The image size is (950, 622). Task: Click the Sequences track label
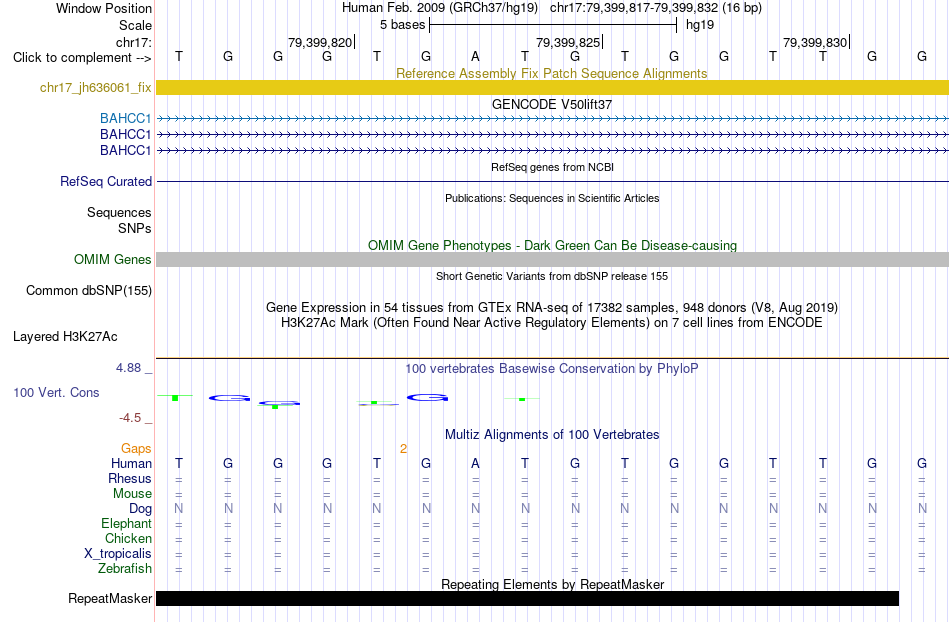pos(119,213)
